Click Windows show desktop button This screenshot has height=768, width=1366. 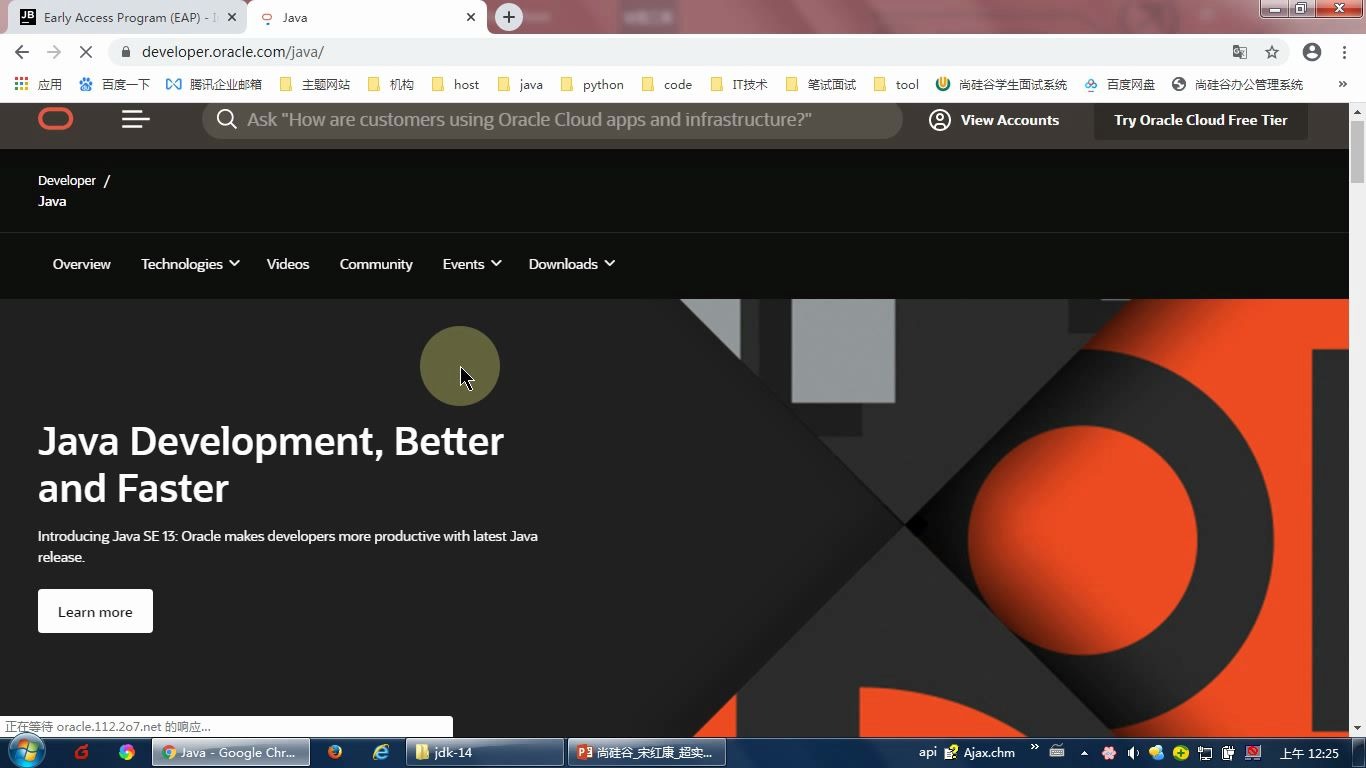click(x=1358, y=753)
